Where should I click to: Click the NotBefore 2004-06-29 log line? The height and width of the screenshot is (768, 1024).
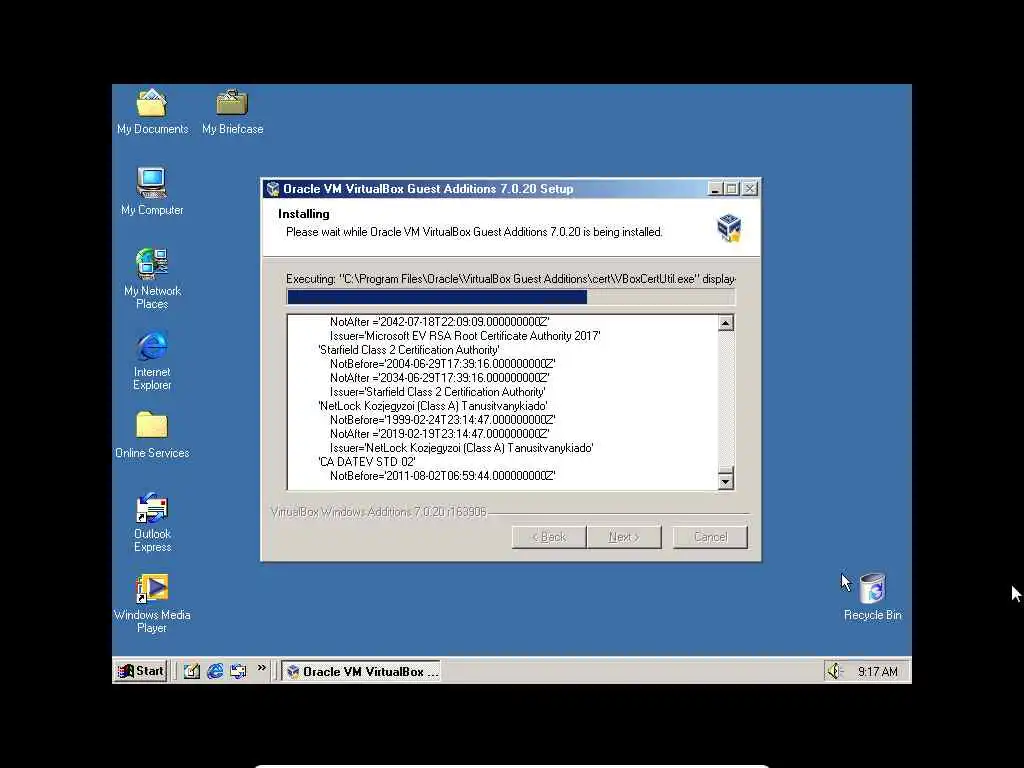pos(443,364)
